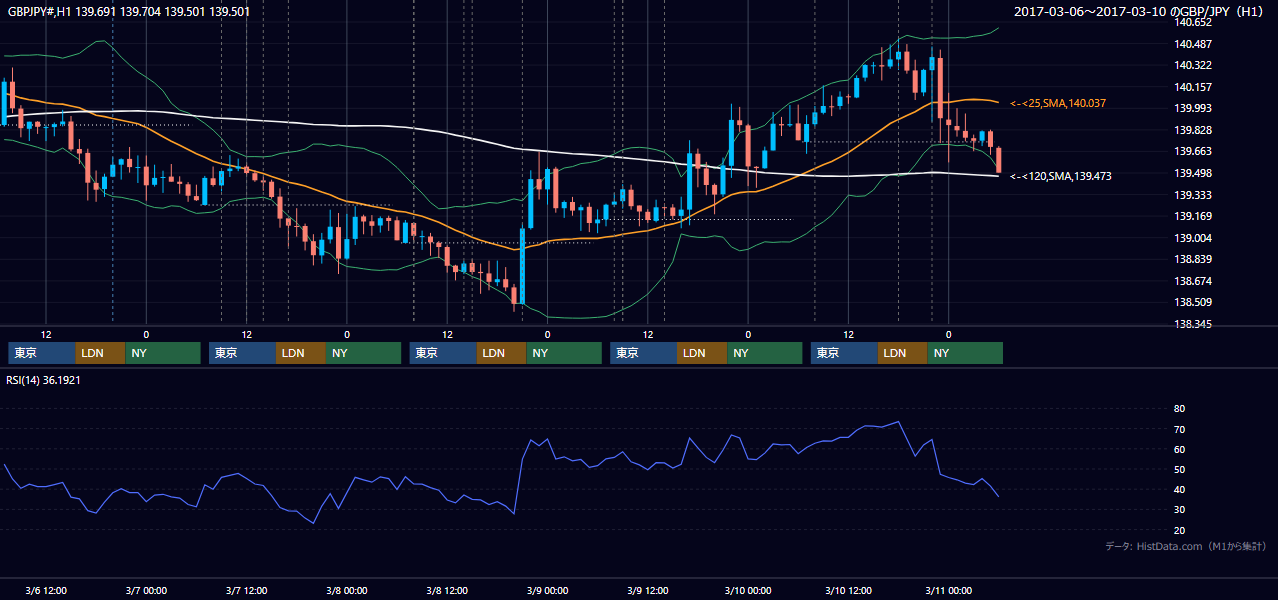This screenshot has width=1278, height=600.
Task: Click RSI scale value 20
Action: 1179,530
